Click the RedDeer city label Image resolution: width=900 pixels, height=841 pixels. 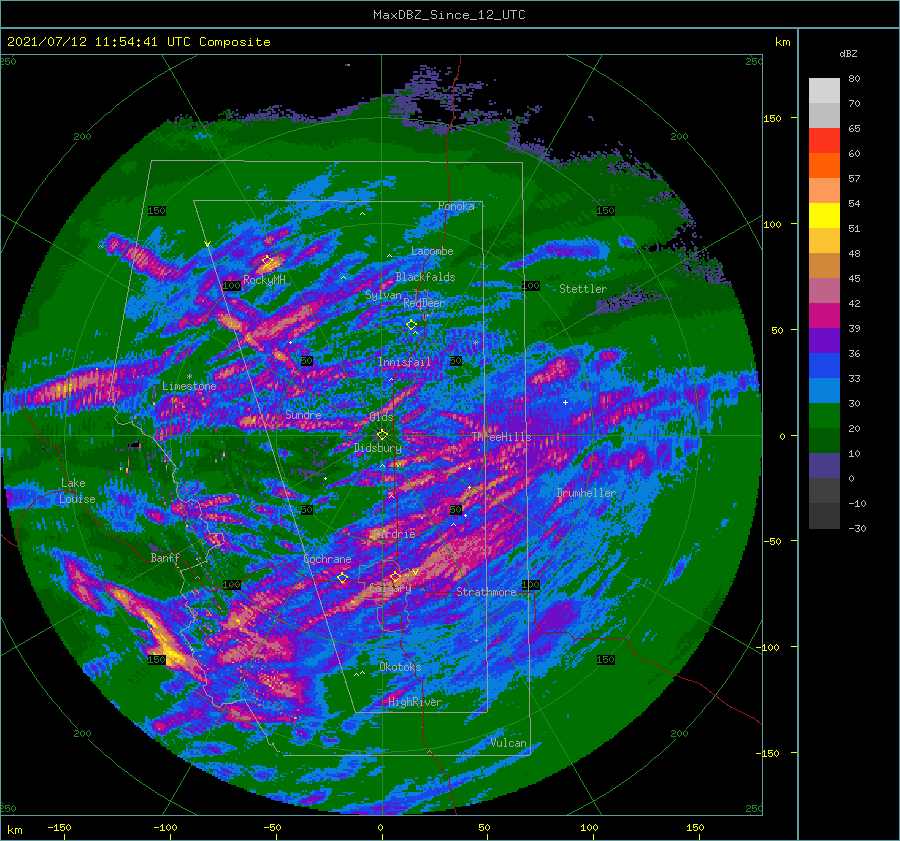pyautogui.click(x=424, y=303)
